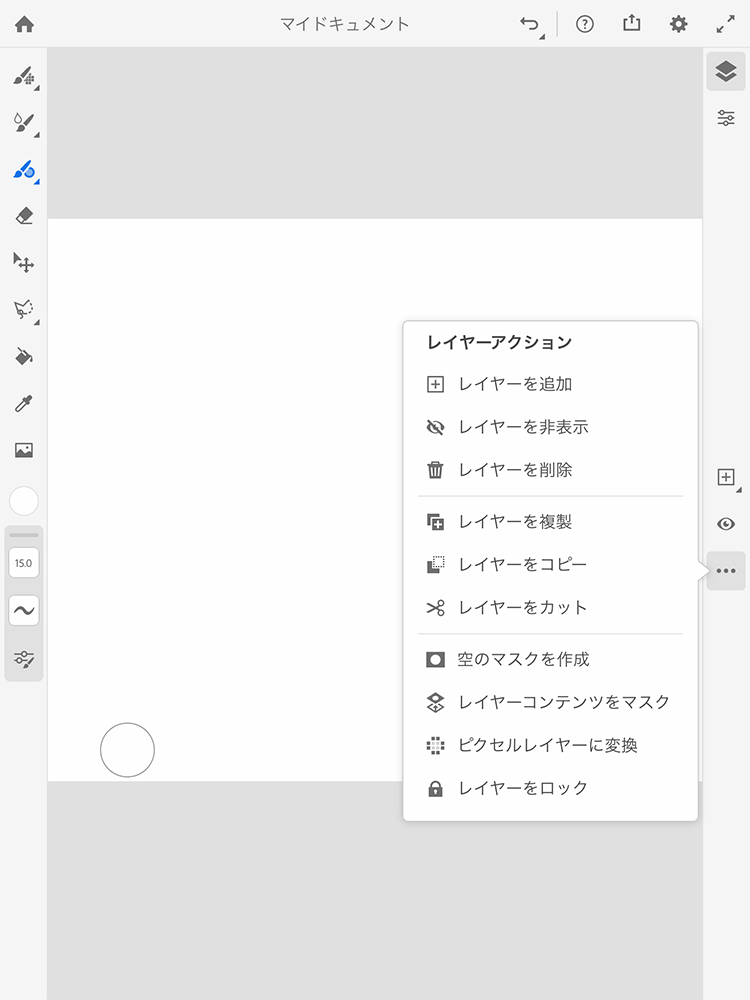Toggle layer visibility eye icon
The image size is (750, 1000).
pos(726,524)
